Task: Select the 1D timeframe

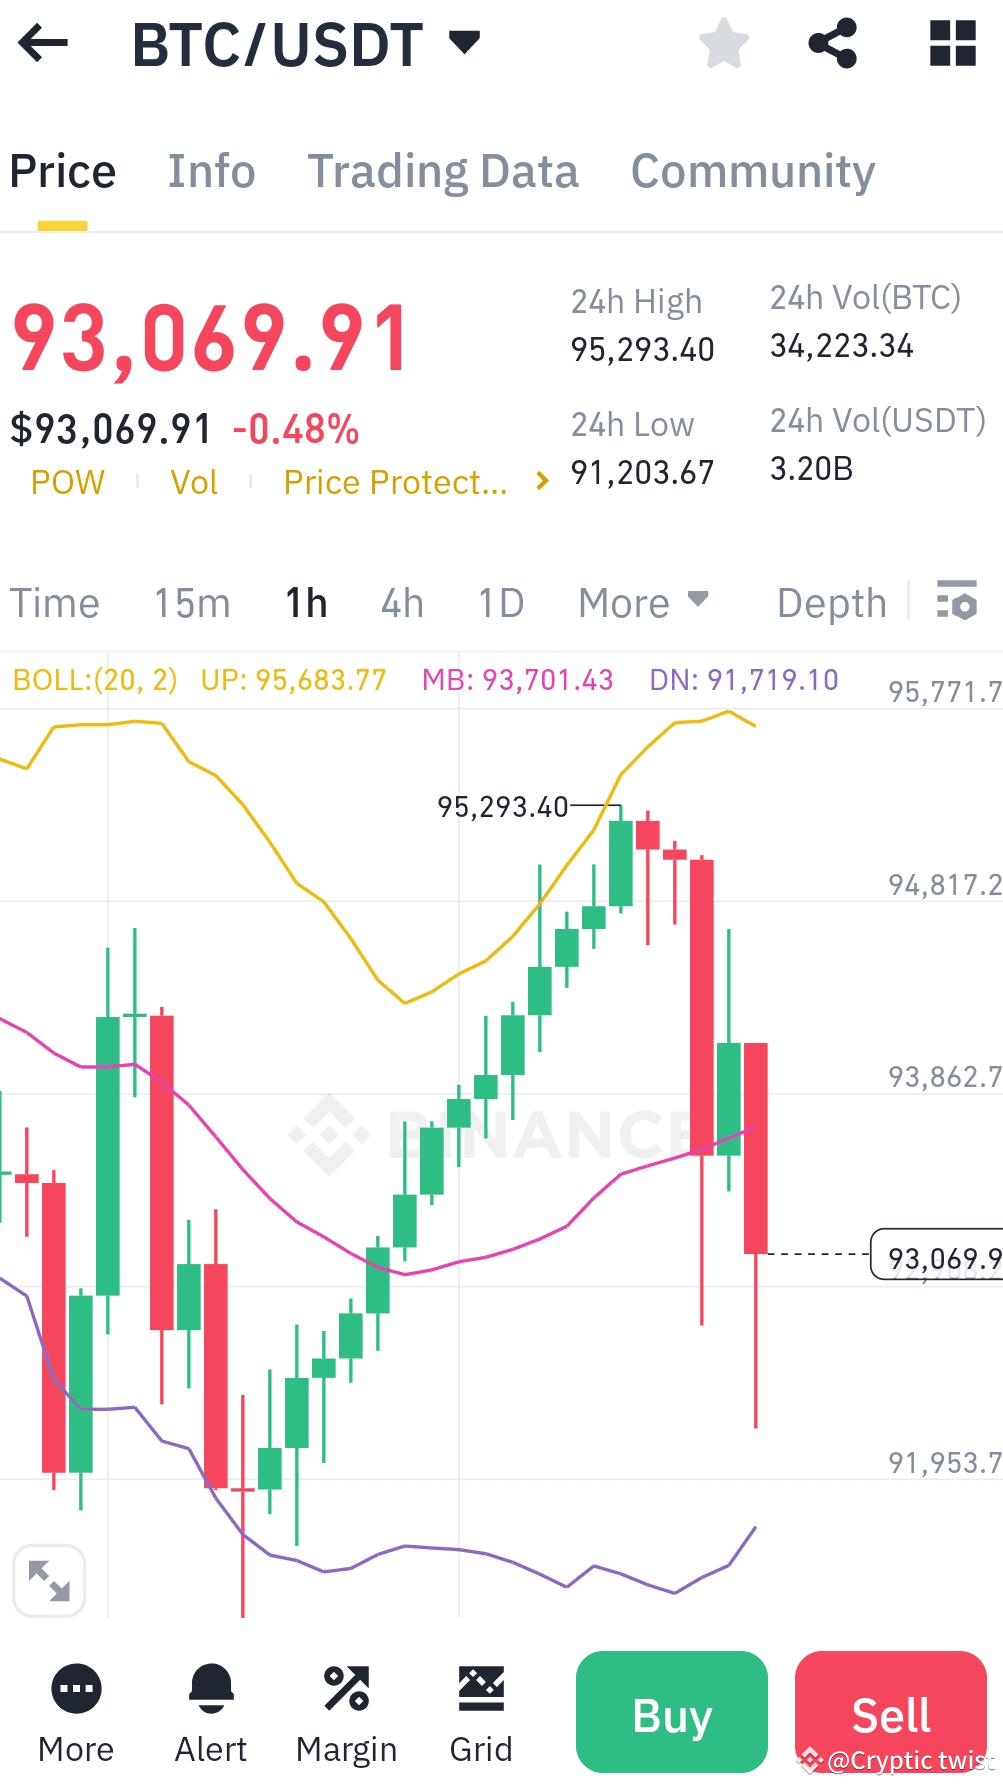Action: (x=498, y=601)
